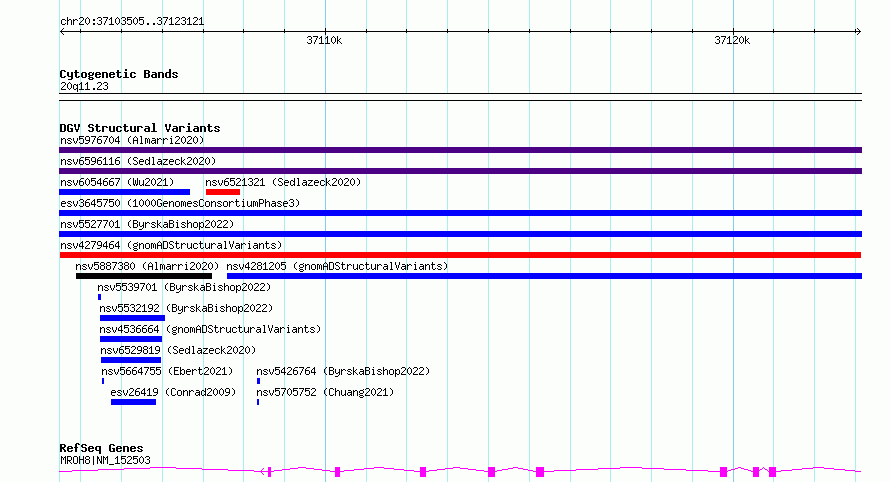Click the MROH8|NM_152503 gene label
The height and width of the screenshot is (482, 890).
coord(106,460)
